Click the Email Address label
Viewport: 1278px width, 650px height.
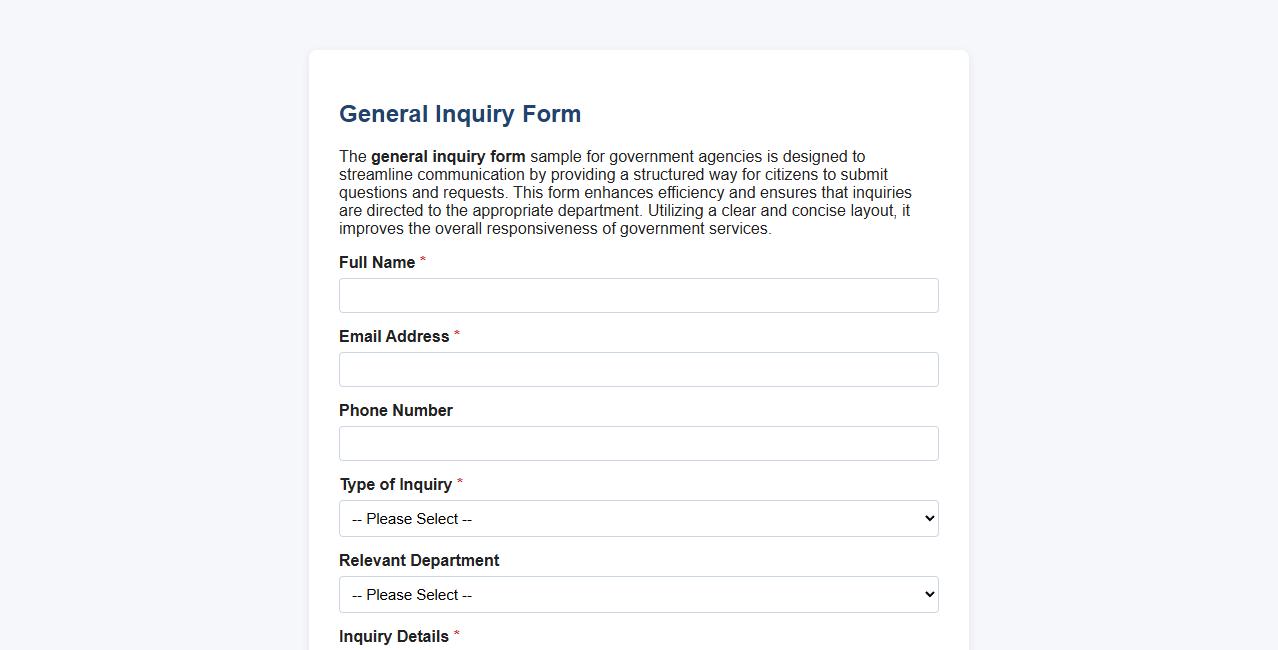click(x=394, y=336)
